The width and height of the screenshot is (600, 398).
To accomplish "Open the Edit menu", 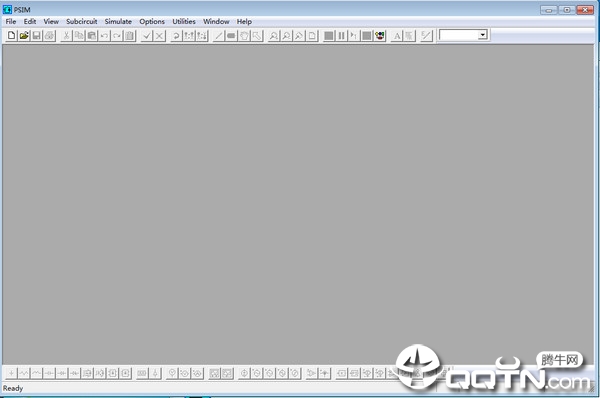I will [30, 21].
